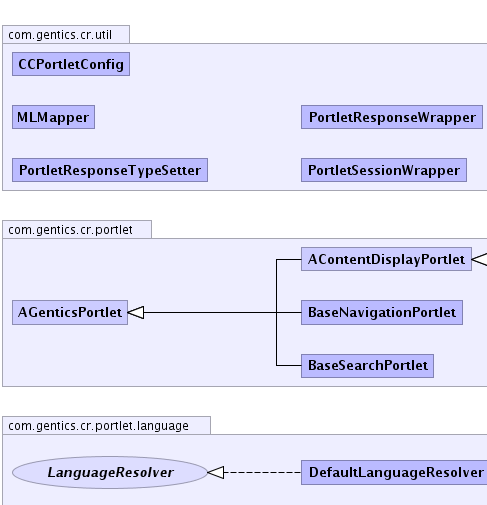Viewport: 487px width, 505px height.
Task: Click the CCPortletConfig class box
Action: point(71,64)
